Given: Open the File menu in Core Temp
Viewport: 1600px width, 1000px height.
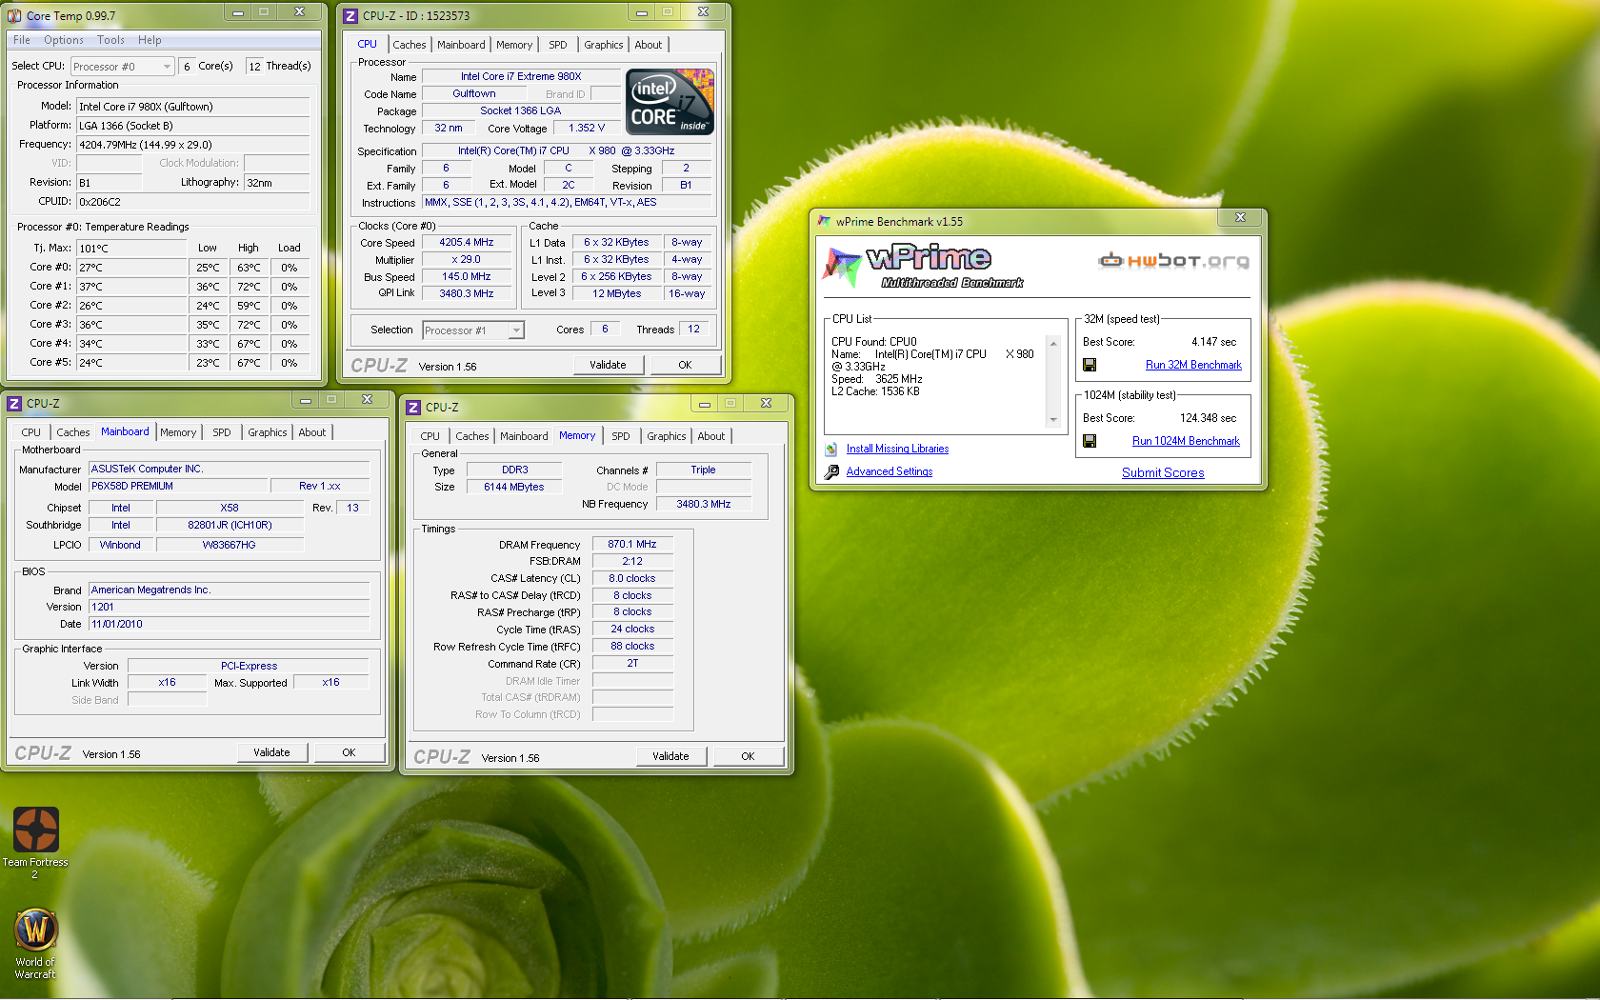Looking at the screenshot, I should (22, 40).
